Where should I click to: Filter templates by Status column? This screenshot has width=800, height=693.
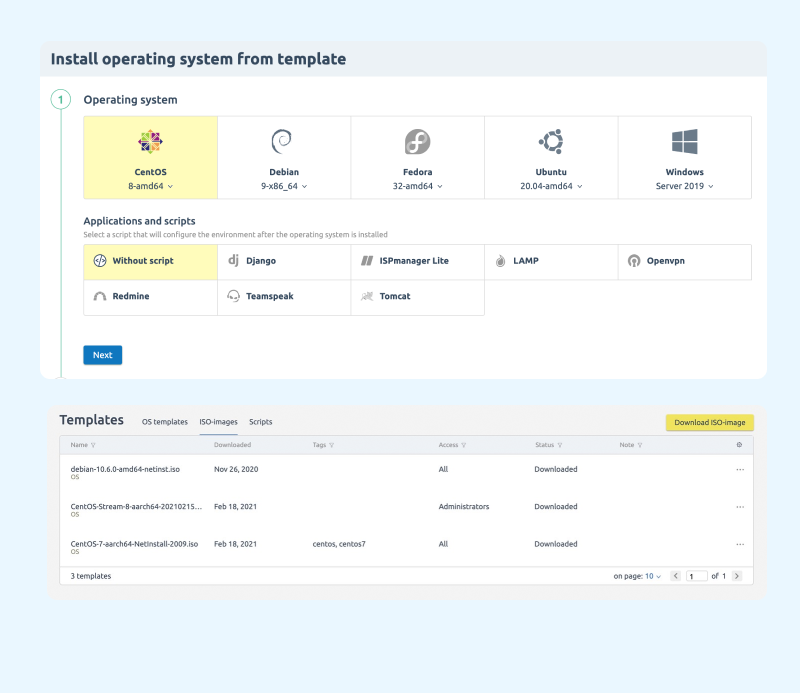(x=560, y=445)
